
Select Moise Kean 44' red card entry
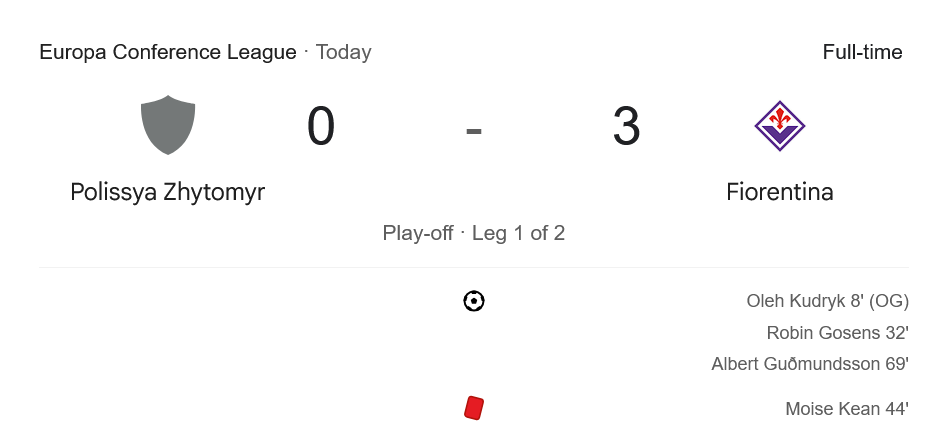click(847, 409)
